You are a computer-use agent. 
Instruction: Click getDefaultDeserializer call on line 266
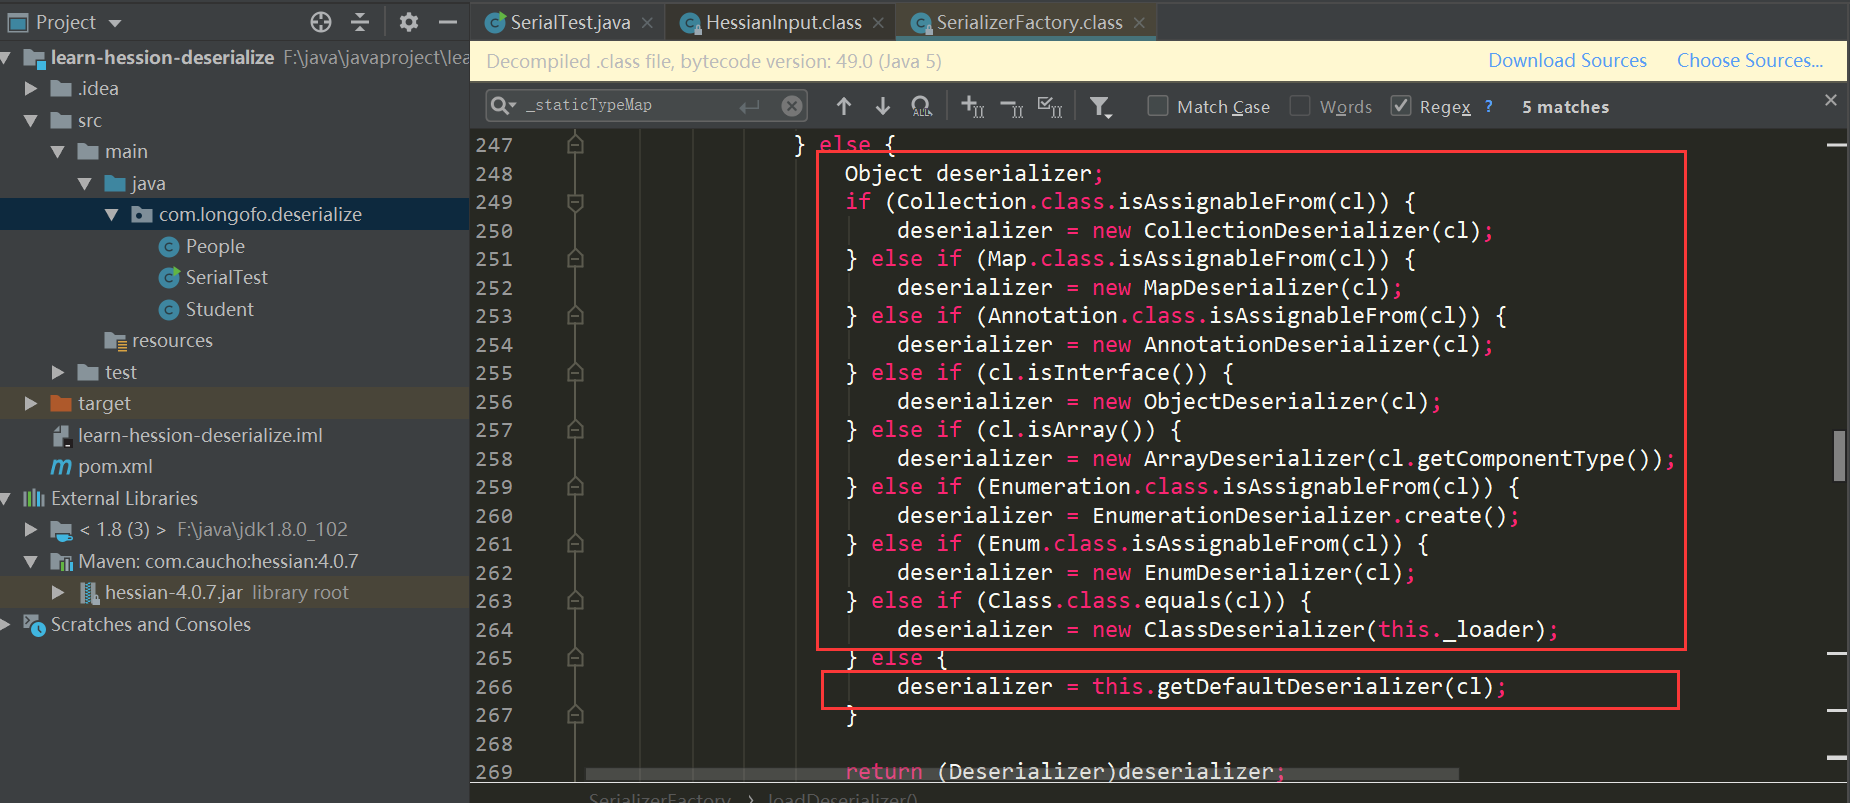click(x=1300, y=687)
